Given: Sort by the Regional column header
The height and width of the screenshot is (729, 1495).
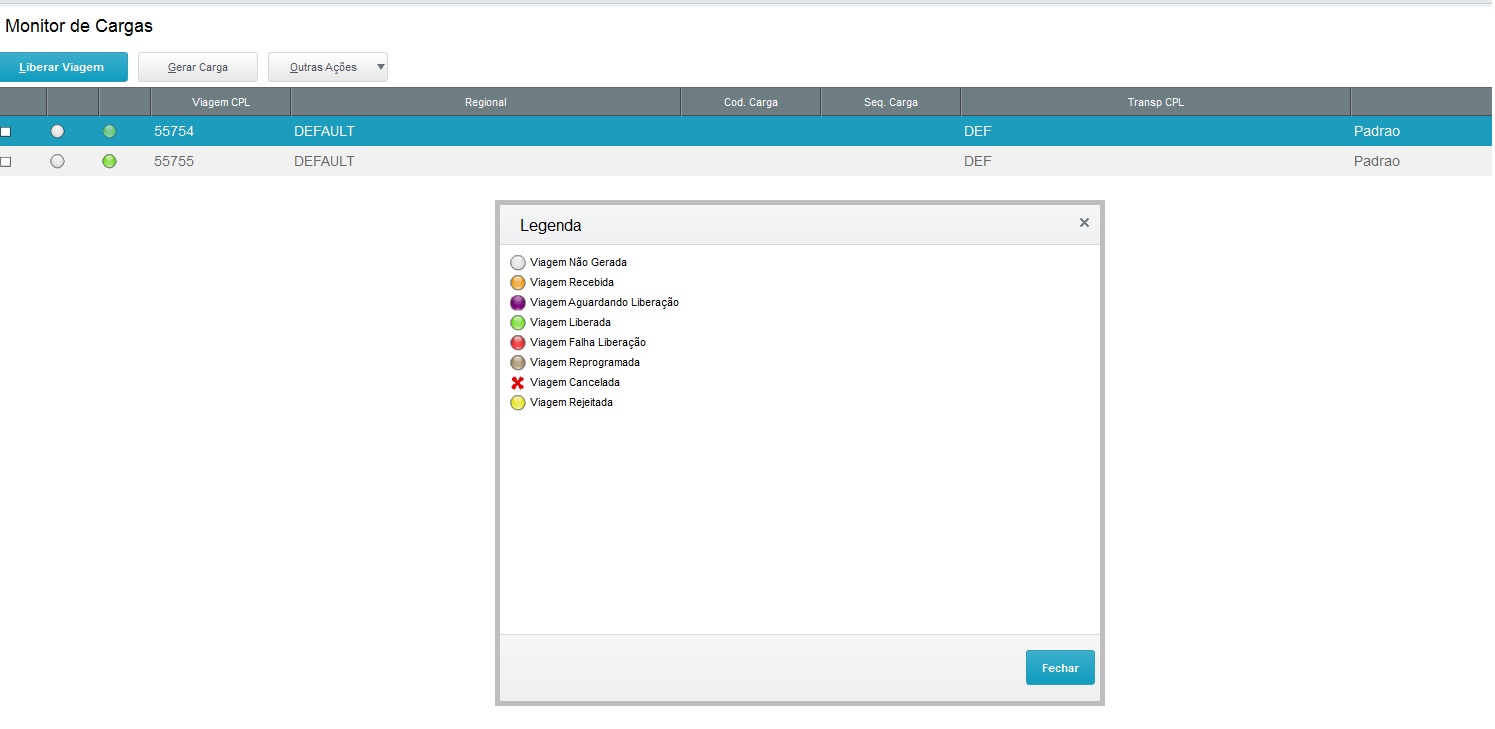Looking at the screenshot, I should (x=486, y=102).
